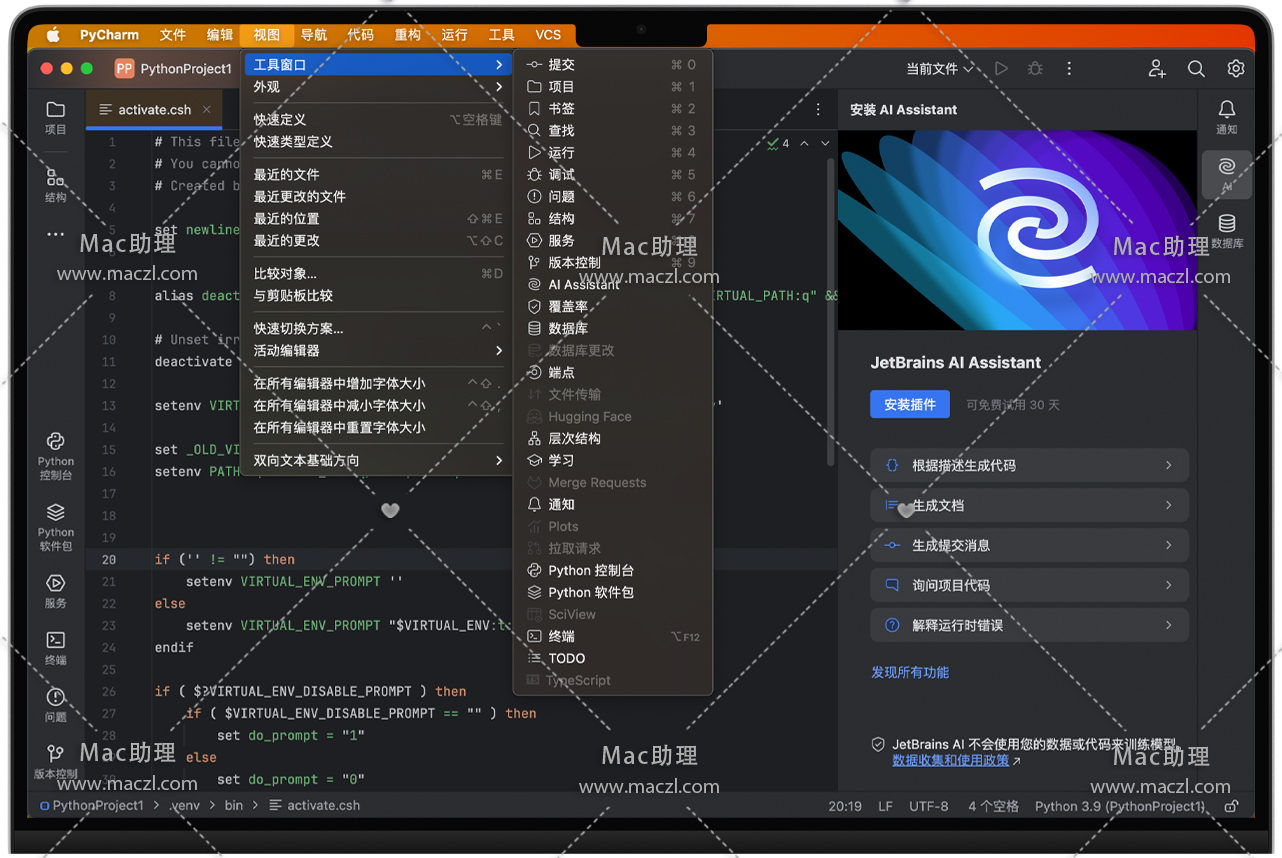Expand 根据描述生成代码 item

tap(1029, 465)
